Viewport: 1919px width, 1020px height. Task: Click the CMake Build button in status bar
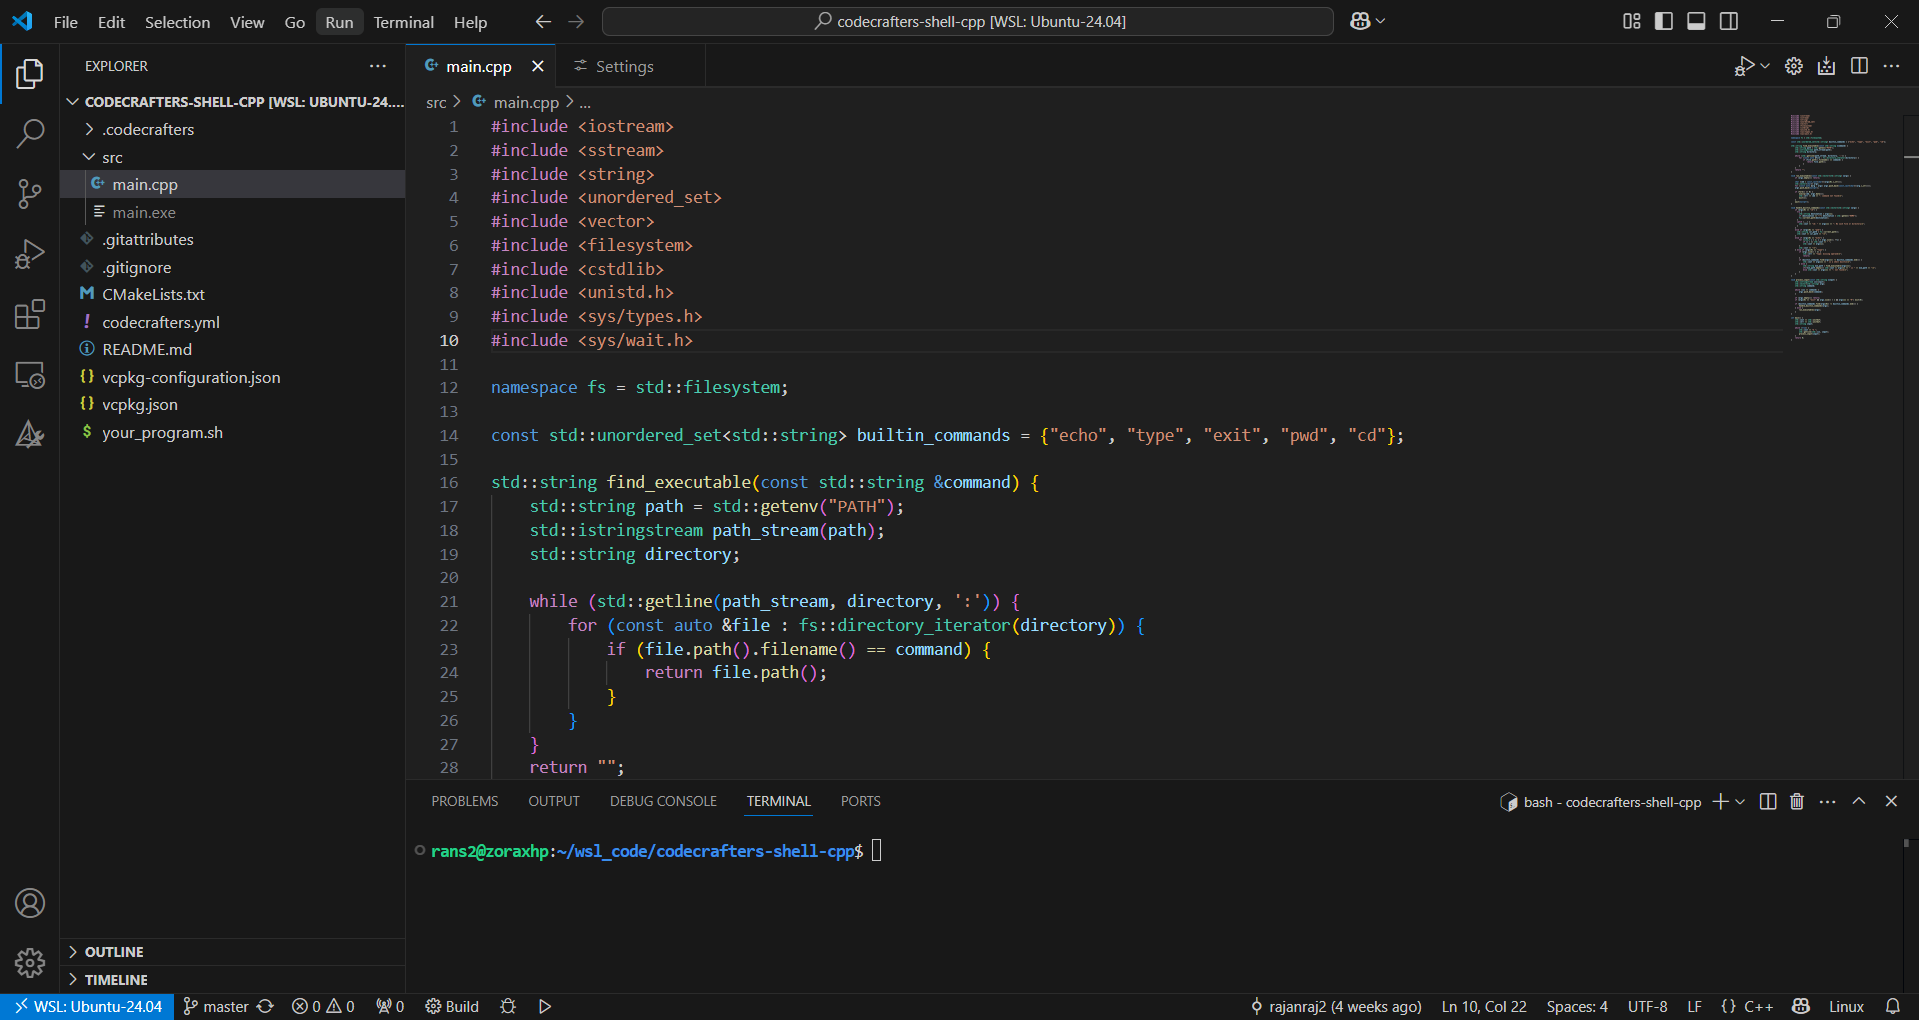pyautogui.click(x=452, y=1006)
